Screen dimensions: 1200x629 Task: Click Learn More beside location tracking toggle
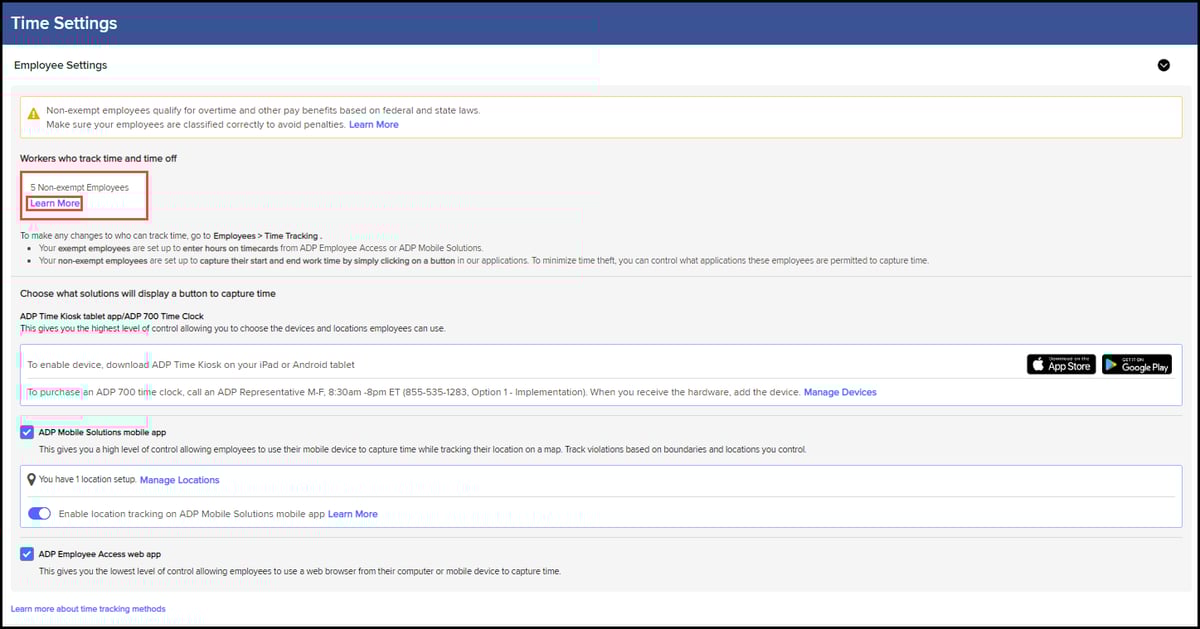tap(352, 514)
